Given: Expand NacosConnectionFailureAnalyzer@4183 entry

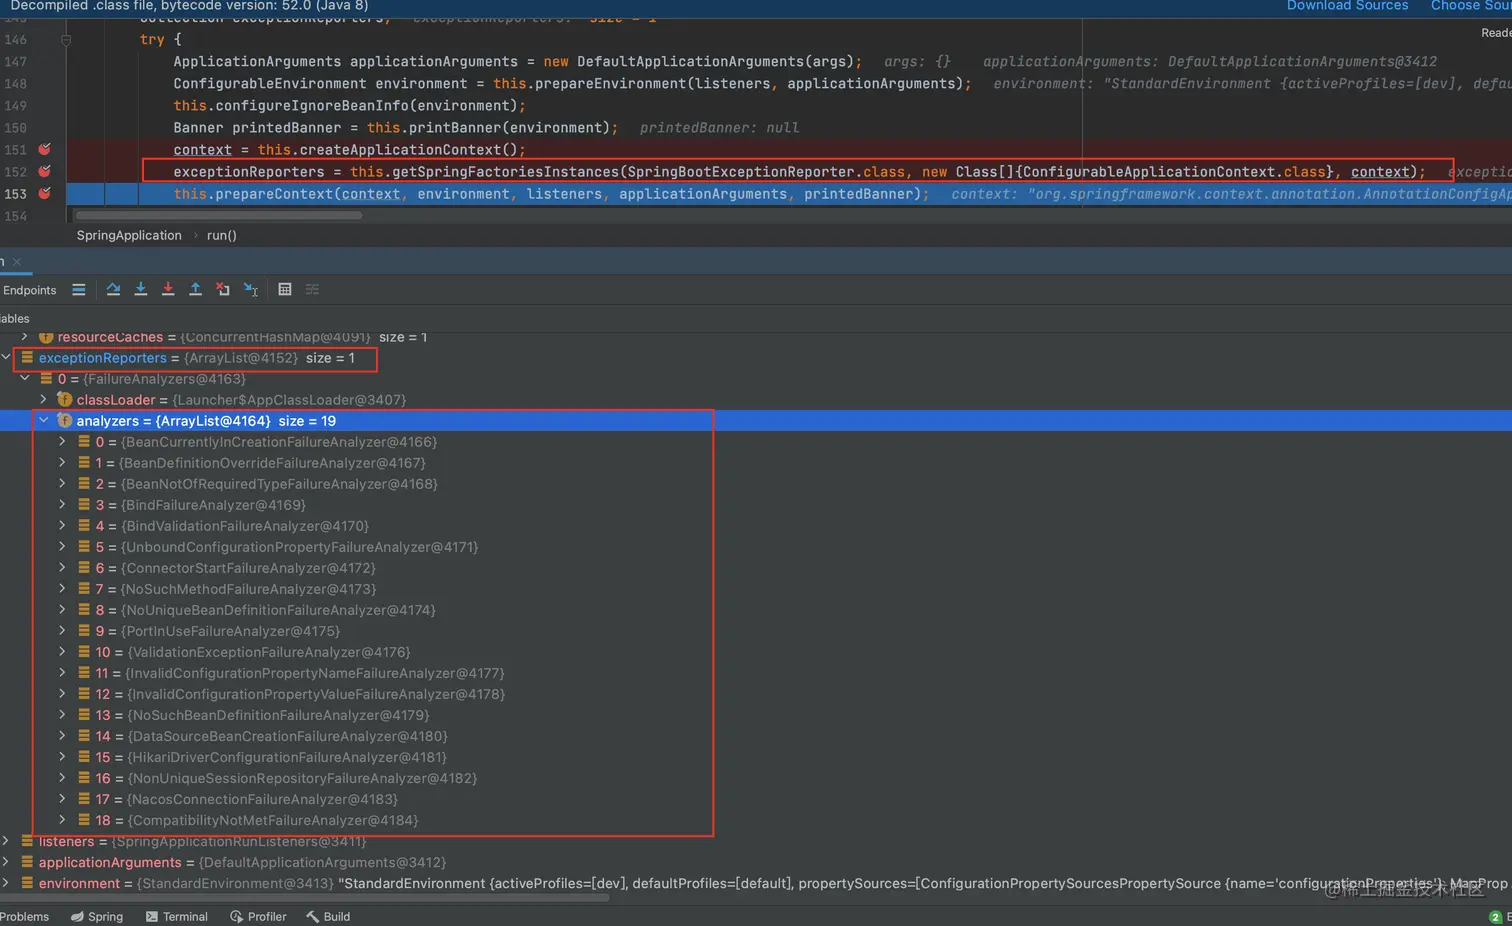Looking at the screenshot, I should 62,798.
